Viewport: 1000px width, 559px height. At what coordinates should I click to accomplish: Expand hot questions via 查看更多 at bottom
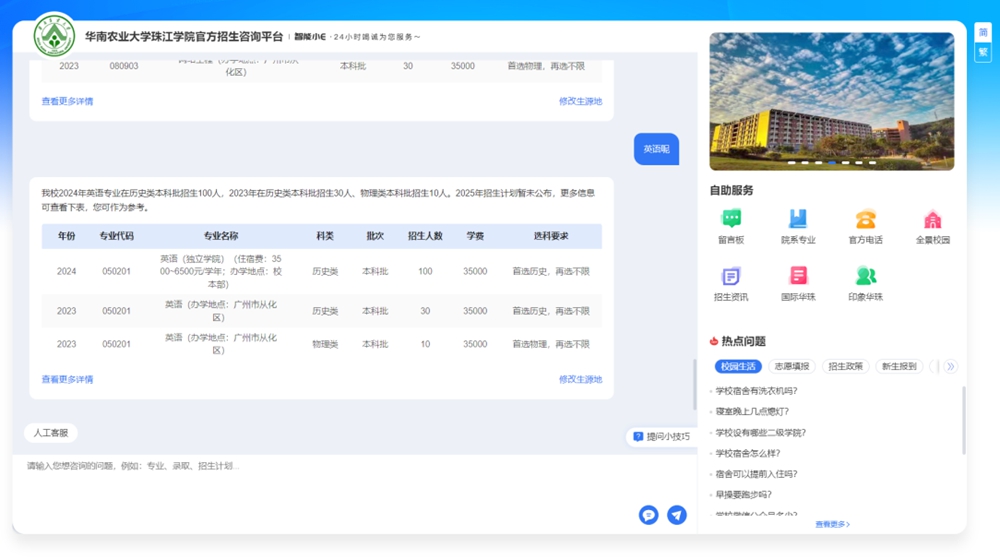click(832, 524)
